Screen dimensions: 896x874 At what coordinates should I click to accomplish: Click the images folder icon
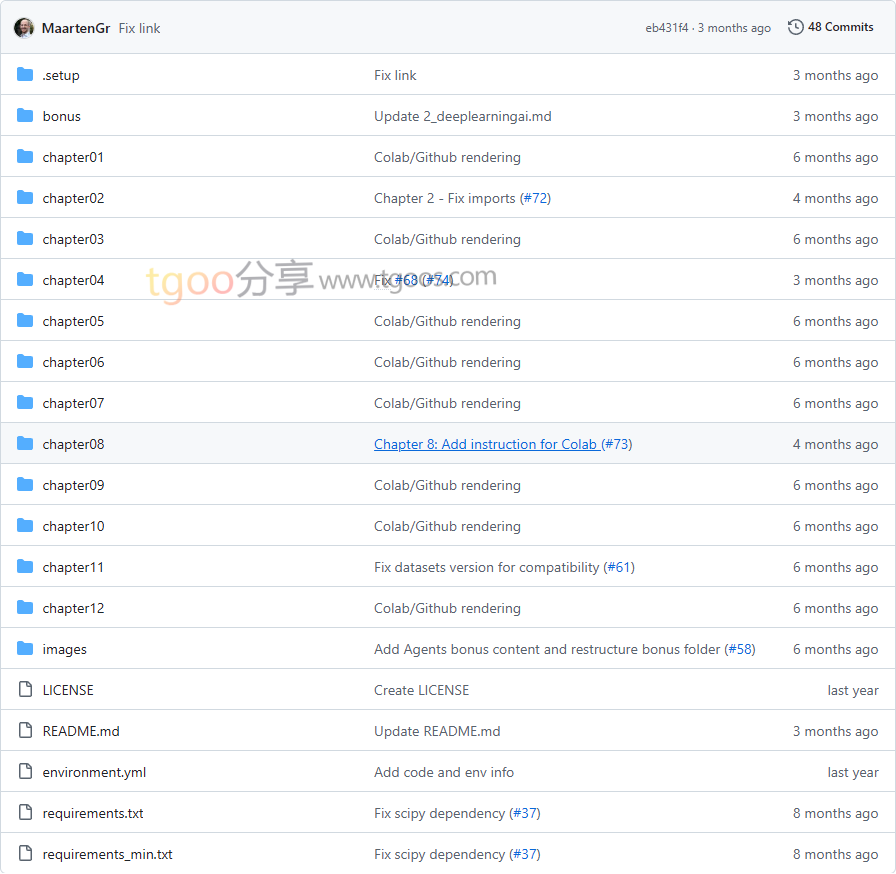(x=25, y=649)
